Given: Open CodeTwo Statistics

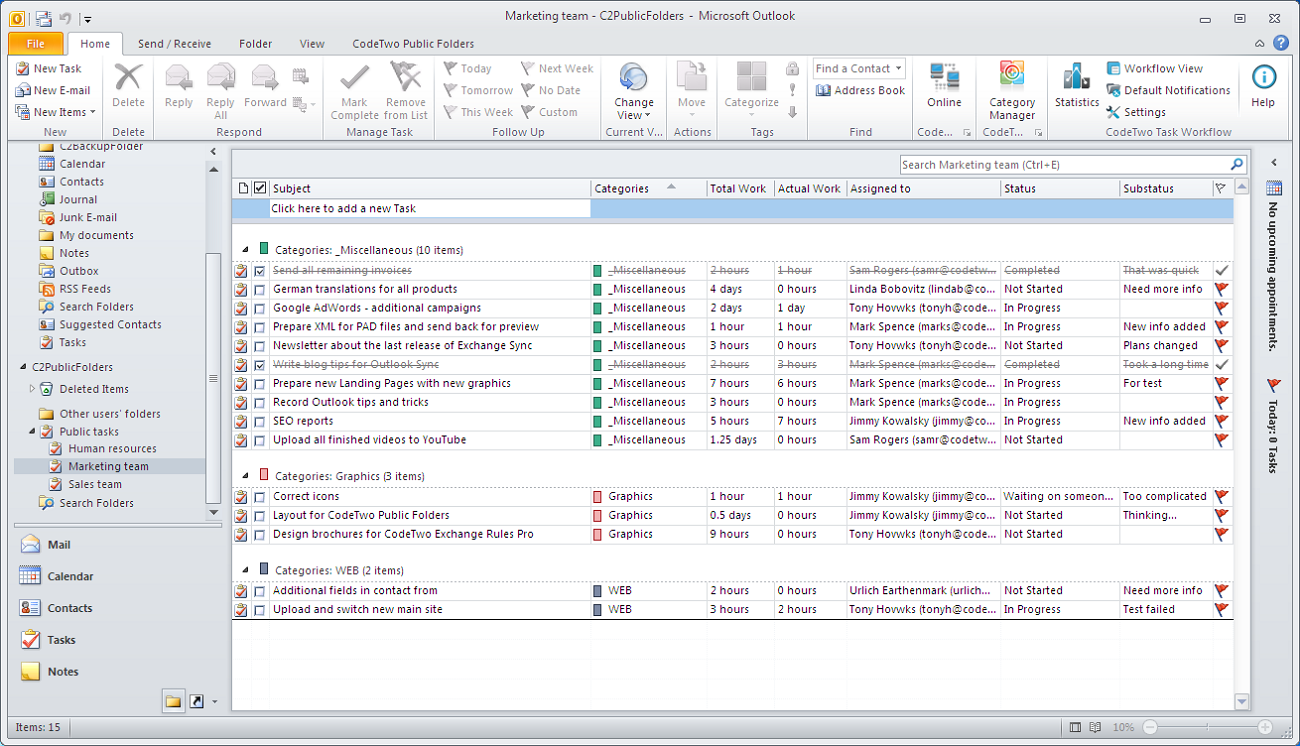Looking at the screenshot, I should point(1076,84).
